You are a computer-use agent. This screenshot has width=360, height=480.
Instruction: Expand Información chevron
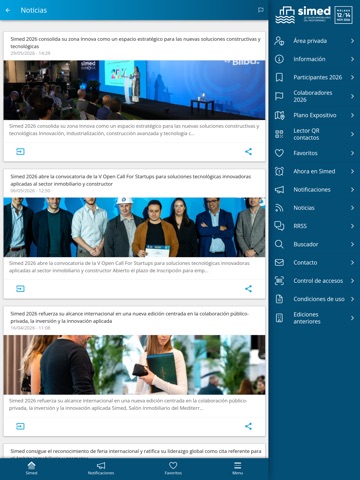[x=352, y=59]
